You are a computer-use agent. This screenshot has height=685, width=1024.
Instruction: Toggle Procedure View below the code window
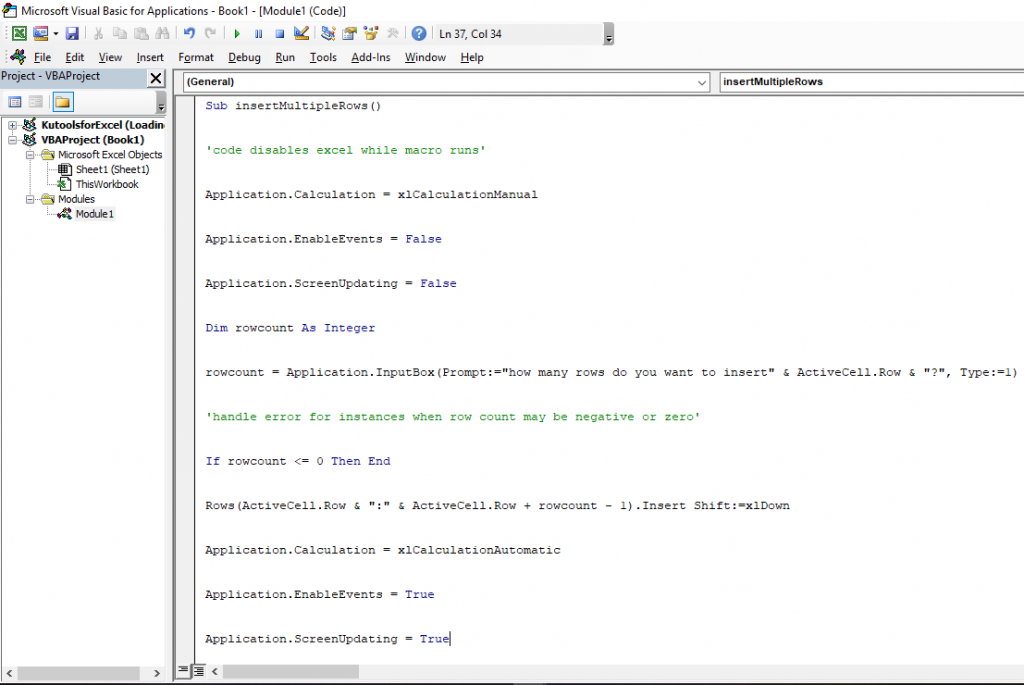click(x=183, y=671)
